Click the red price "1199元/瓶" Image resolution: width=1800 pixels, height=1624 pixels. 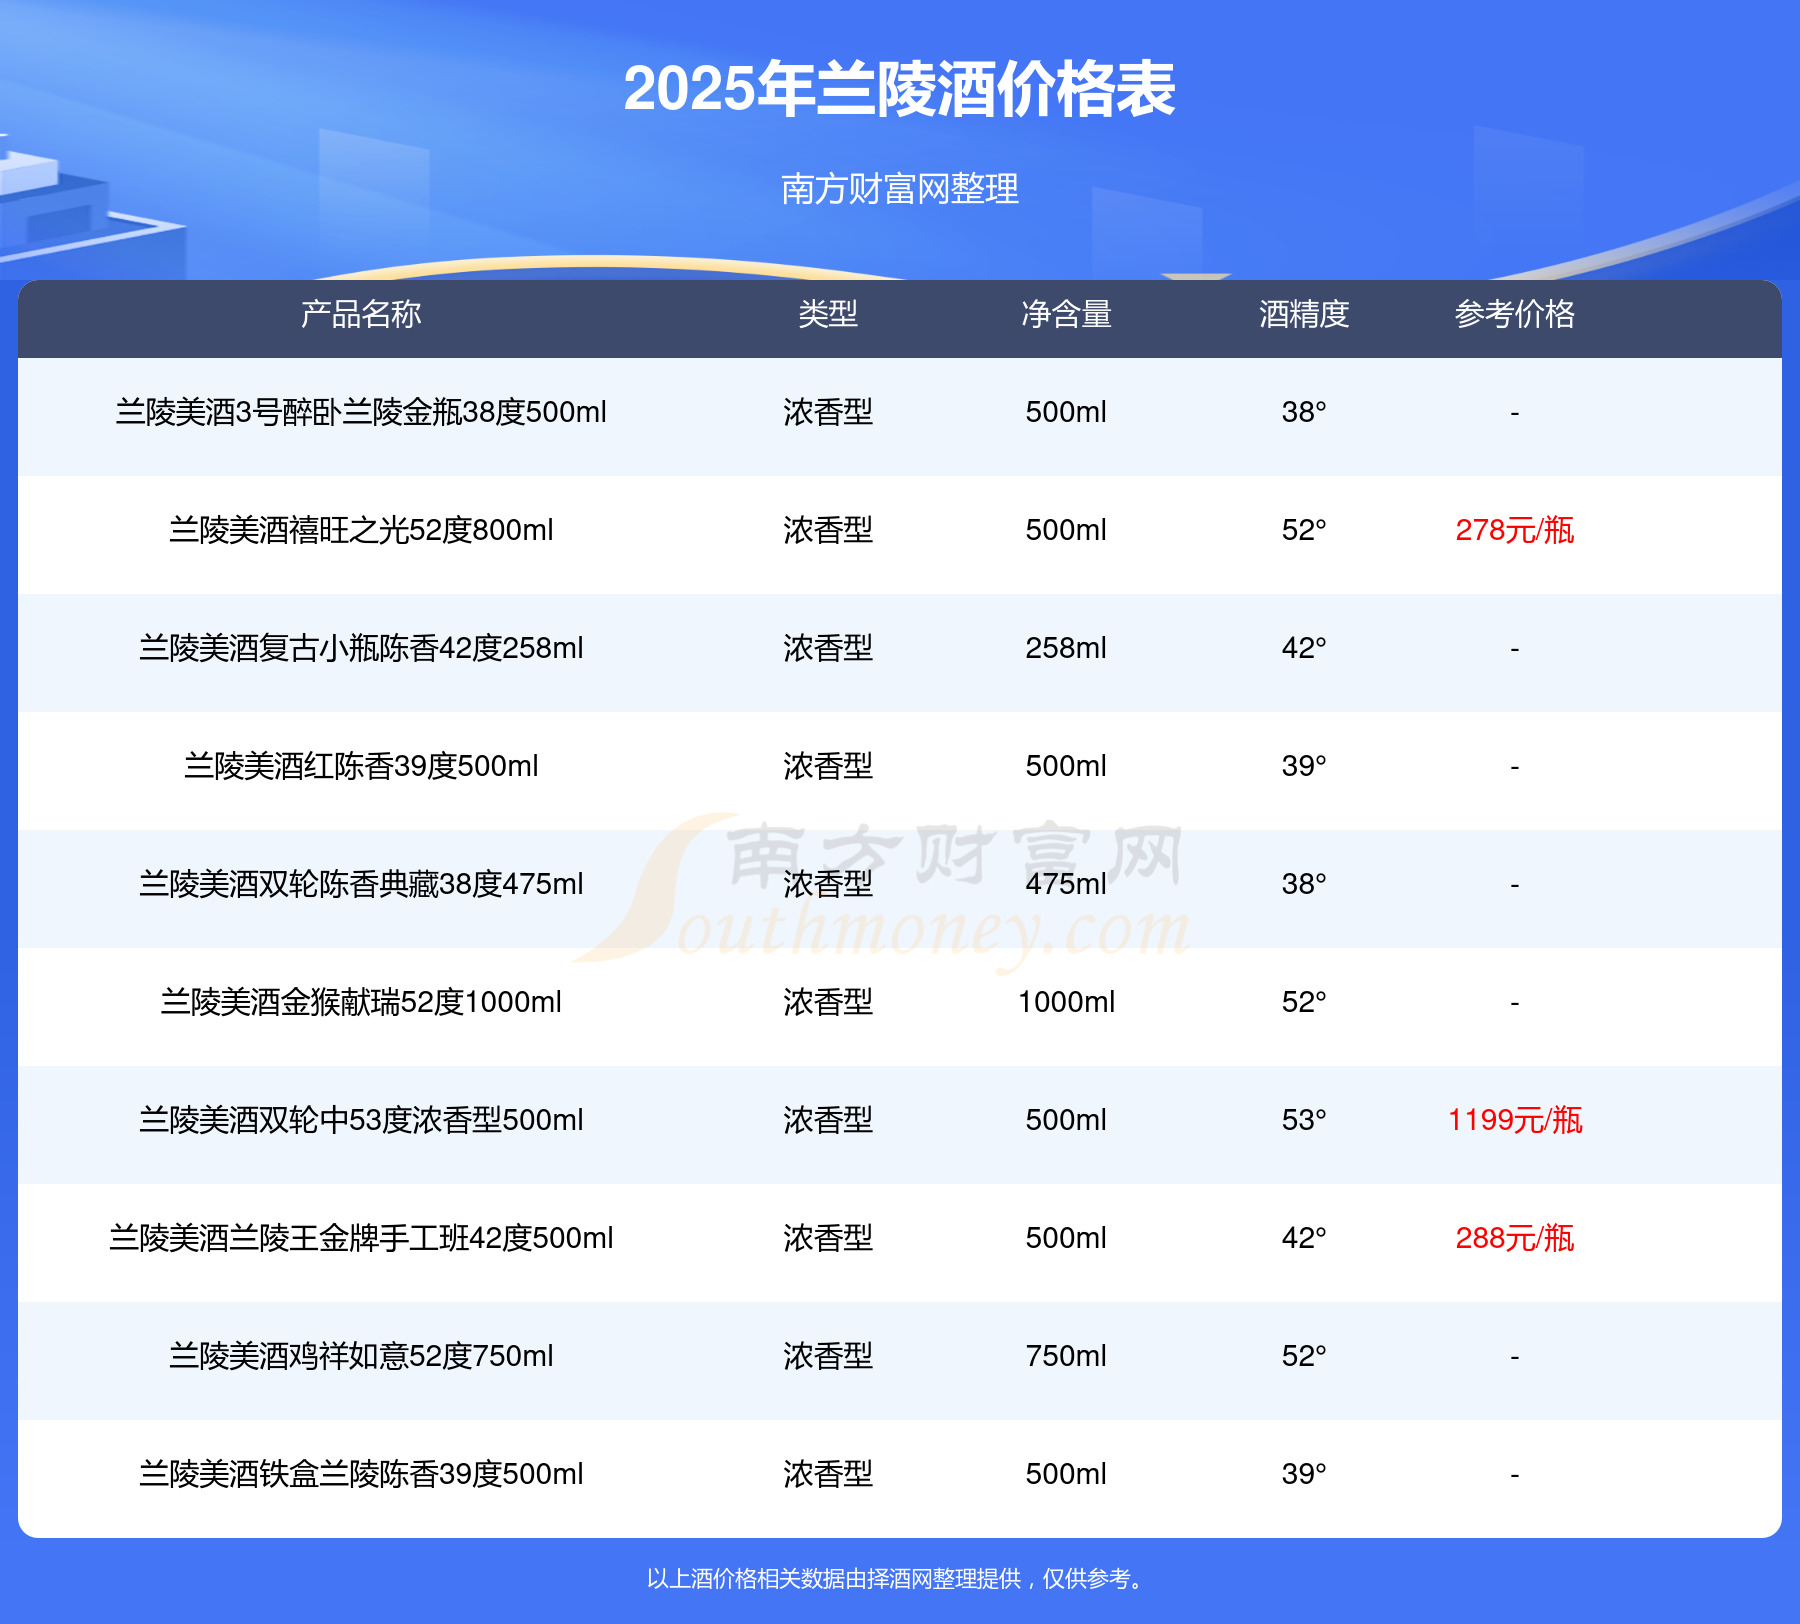(x=1515, y=1120)
